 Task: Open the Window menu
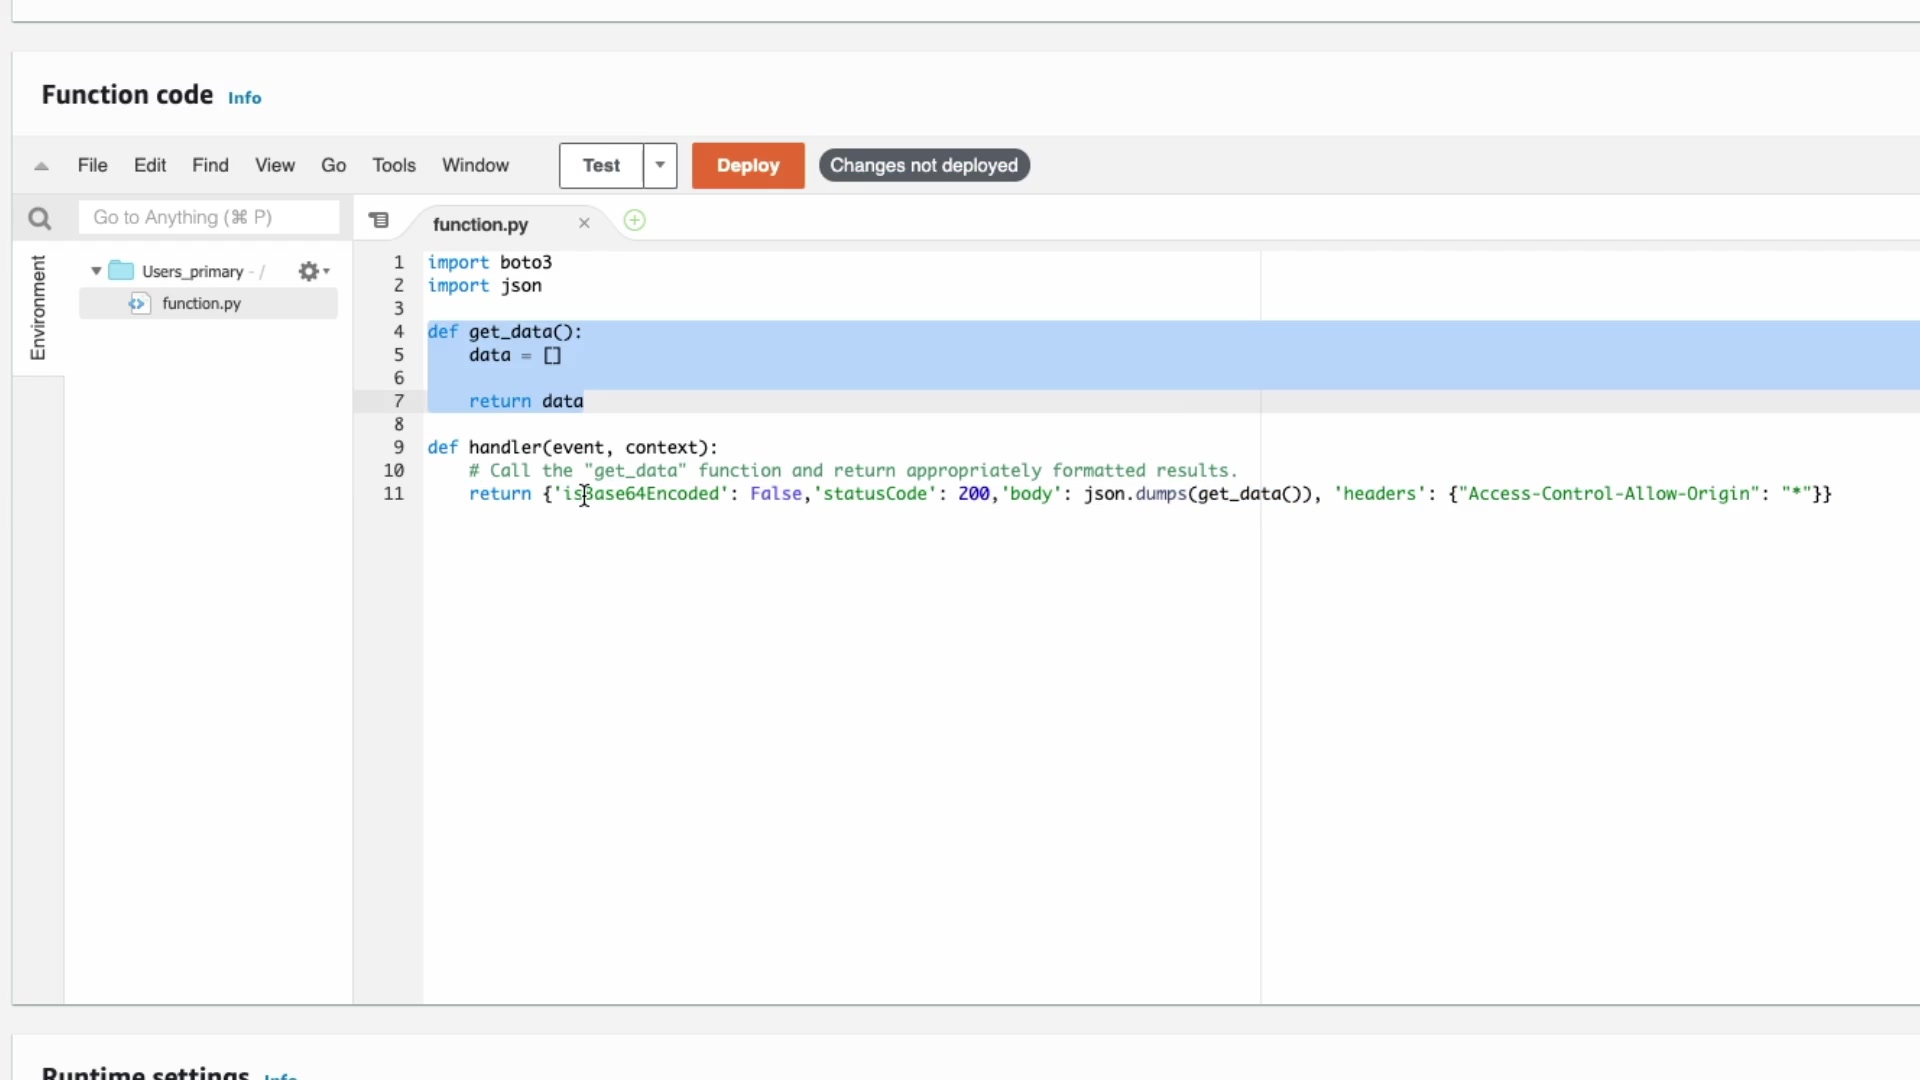475,165
